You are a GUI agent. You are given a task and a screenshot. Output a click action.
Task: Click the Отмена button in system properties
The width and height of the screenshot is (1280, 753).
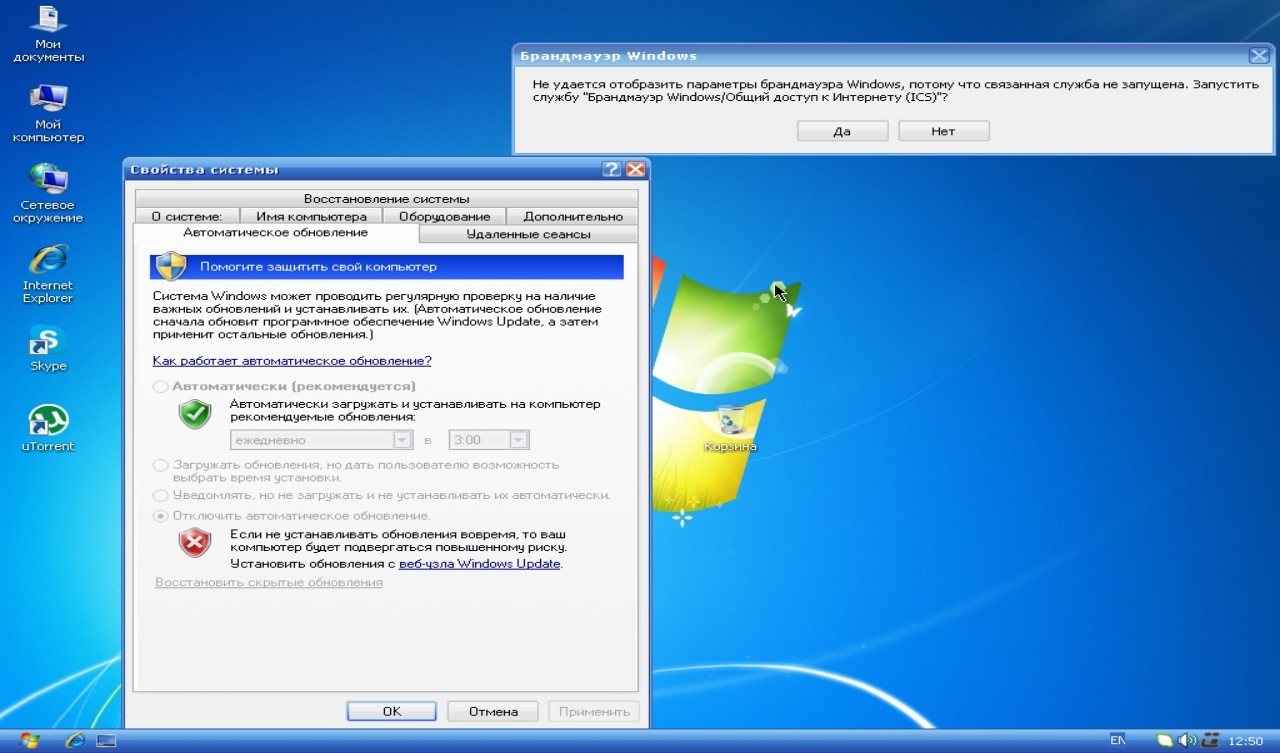[492, 711]
